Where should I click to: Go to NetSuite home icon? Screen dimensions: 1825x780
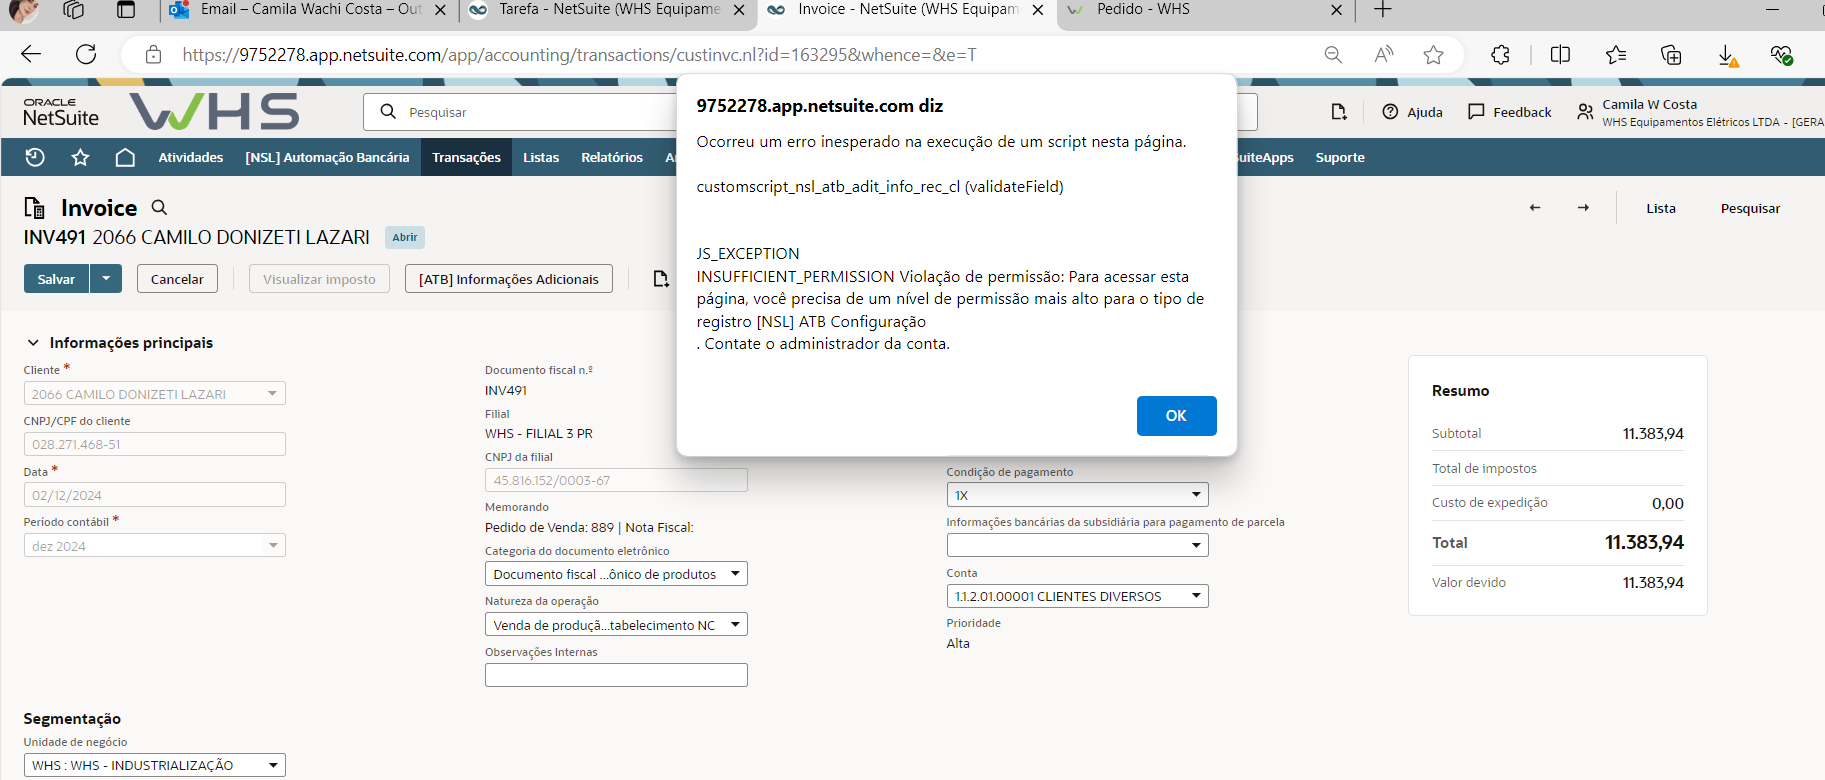[125, 157]
